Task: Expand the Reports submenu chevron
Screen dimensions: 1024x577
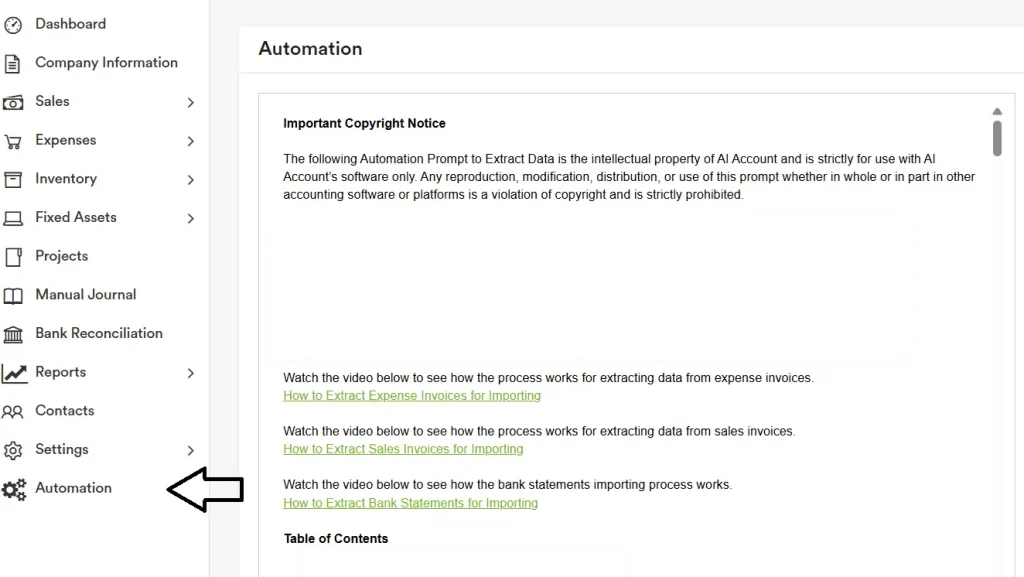Action: (190, 373)
